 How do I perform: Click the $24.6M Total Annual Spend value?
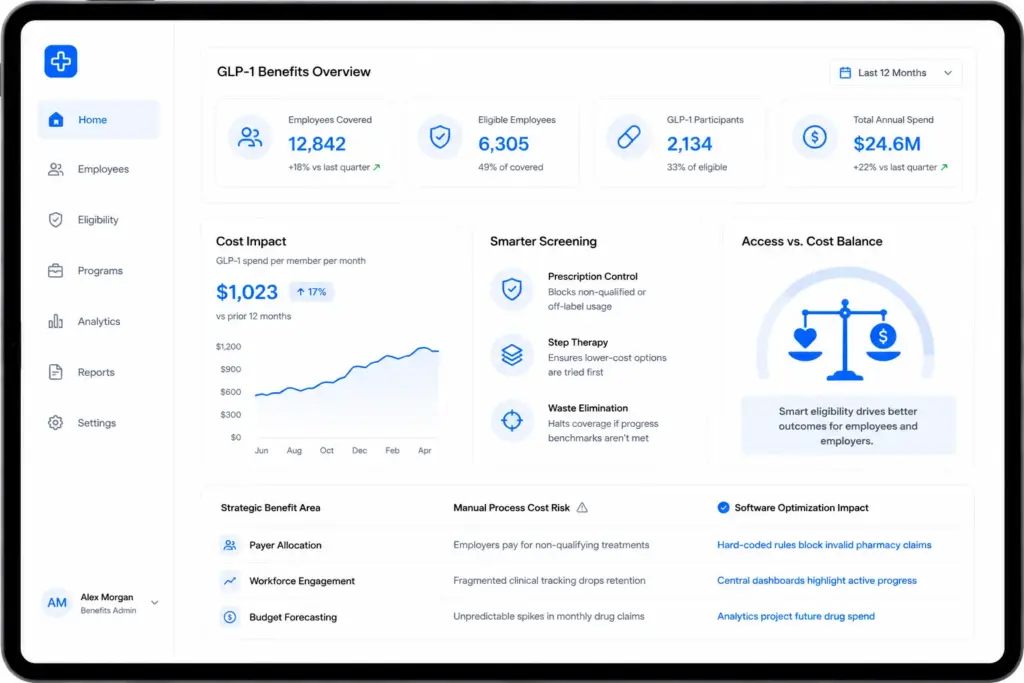click(x=887, y=144)
